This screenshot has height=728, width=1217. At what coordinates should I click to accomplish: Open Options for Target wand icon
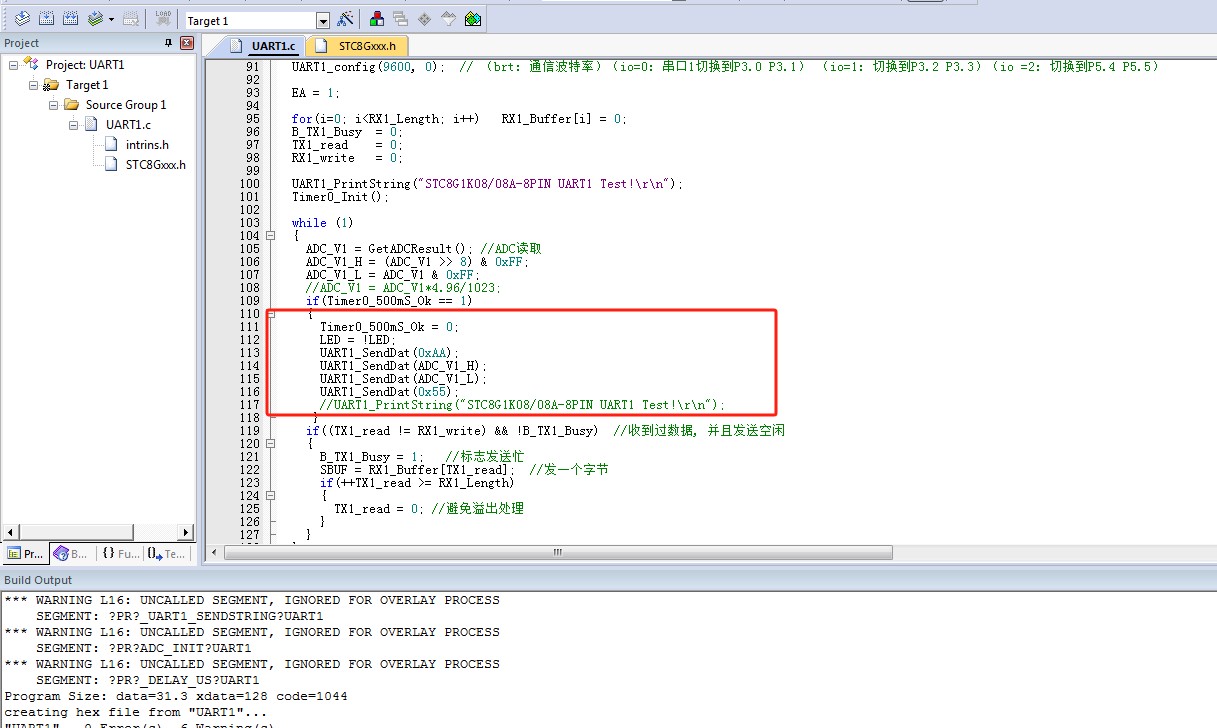coord(345,19)
